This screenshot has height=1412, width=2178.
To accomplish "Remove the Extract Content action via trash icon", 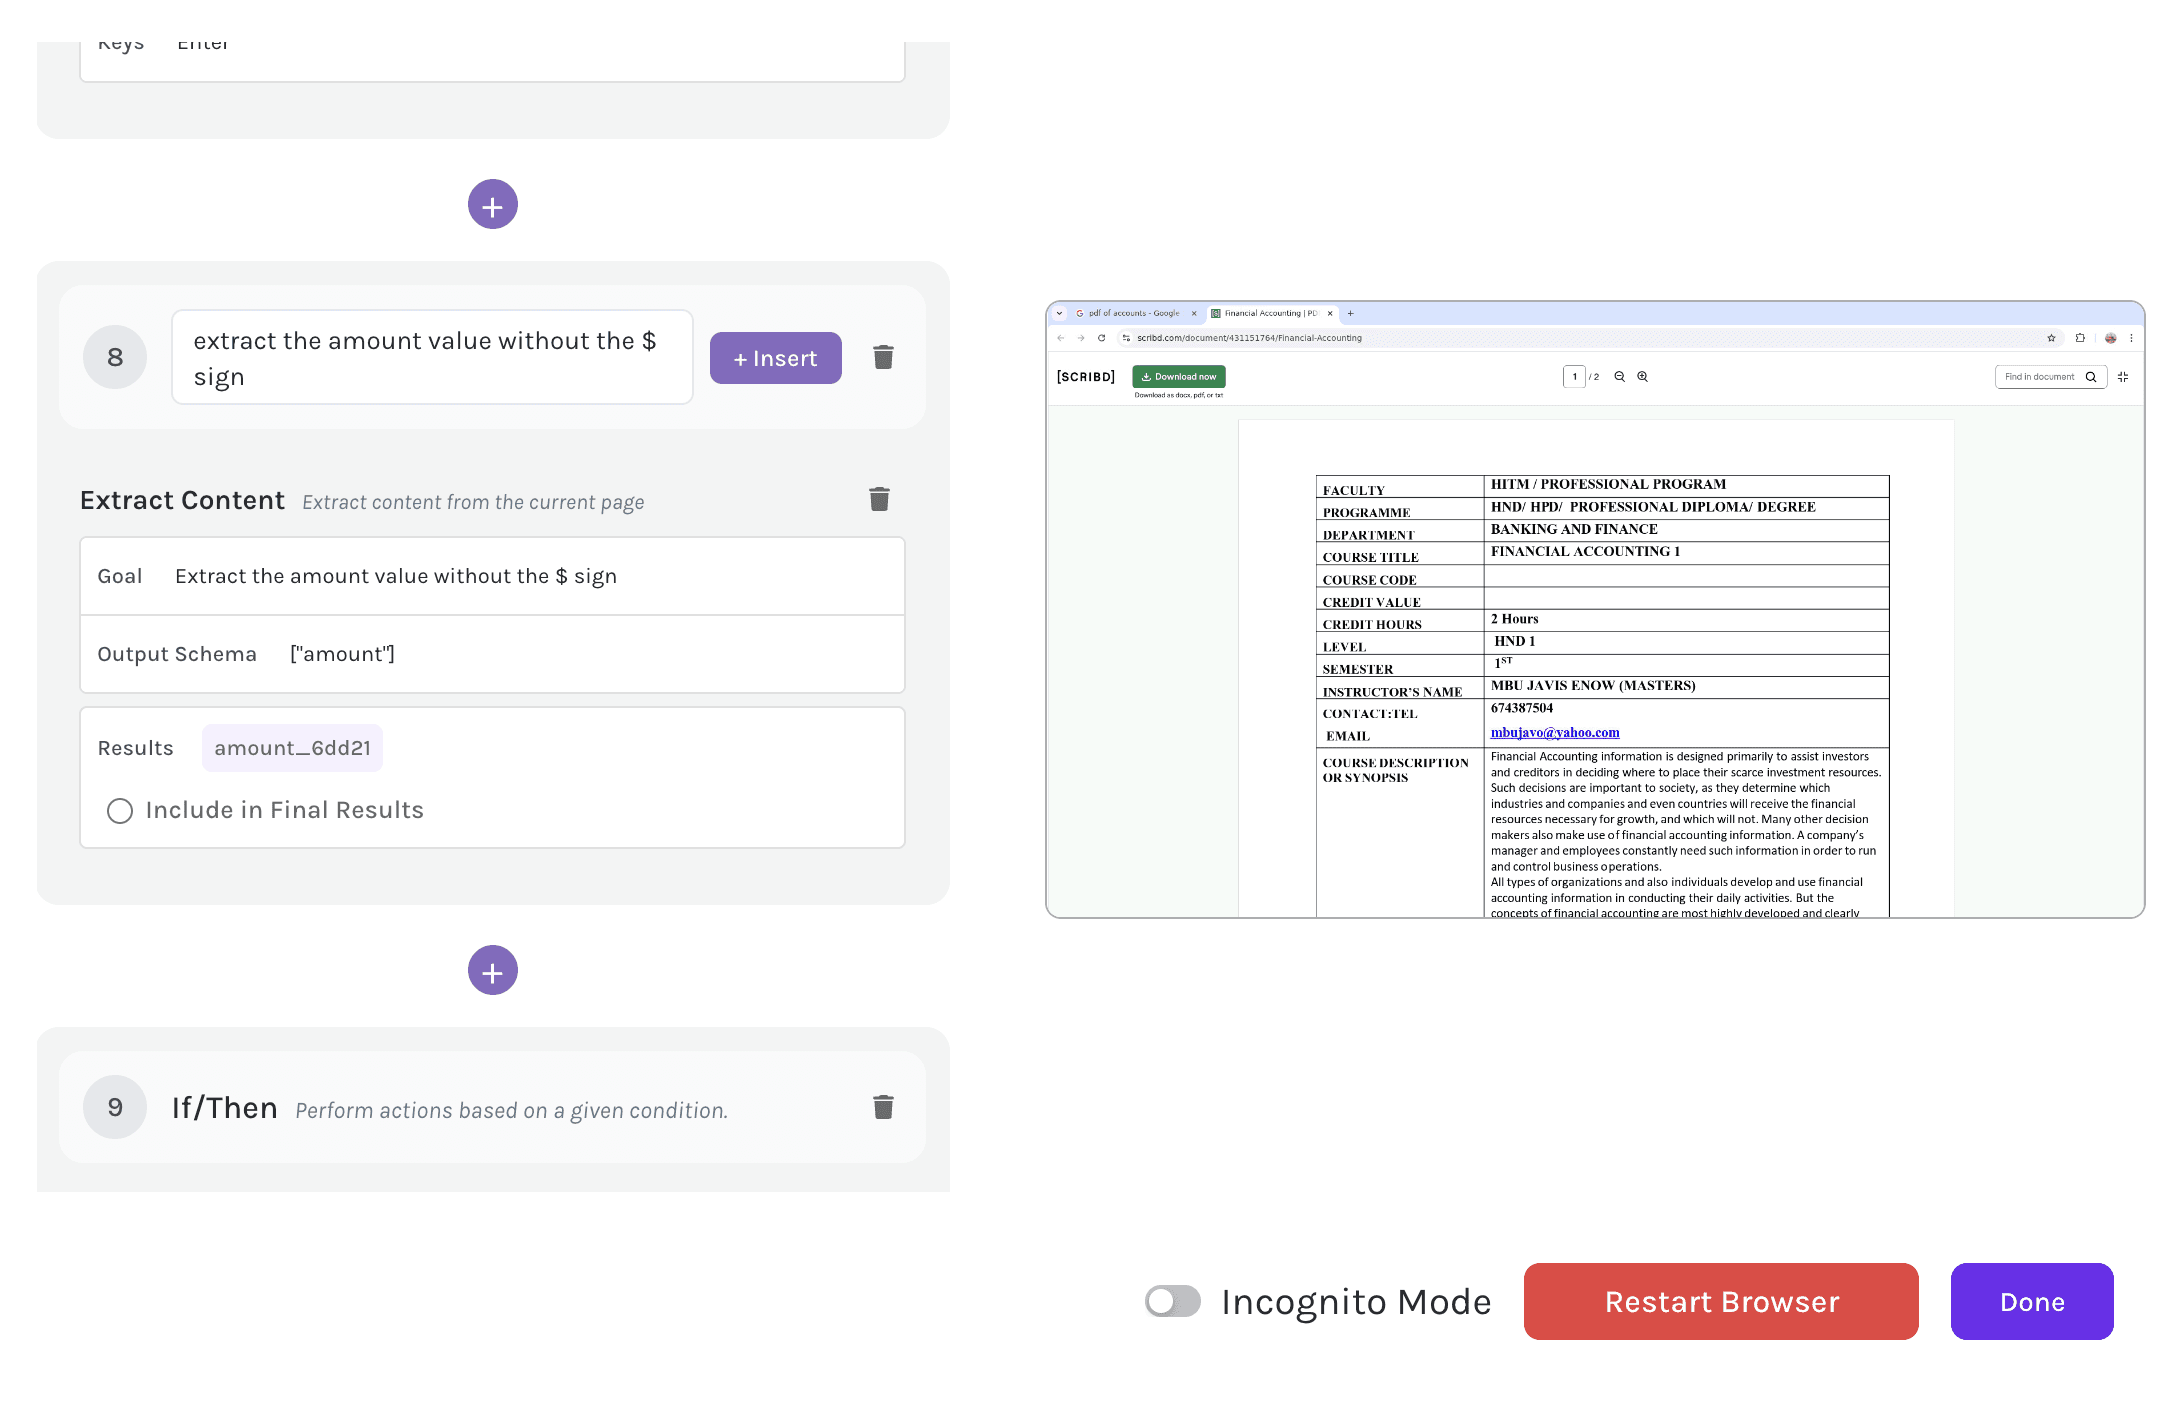I will coord(879,499).
